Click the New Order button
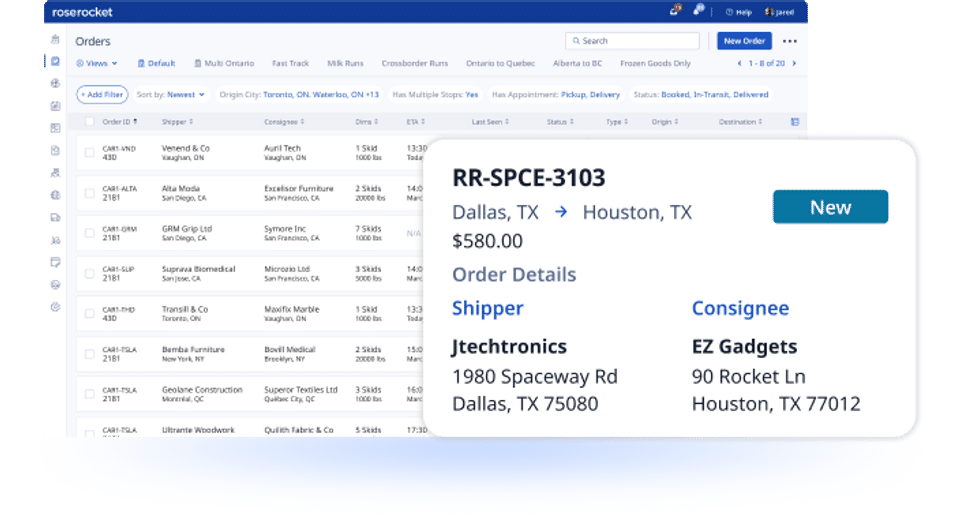960x524 pixels. [744, 41]
